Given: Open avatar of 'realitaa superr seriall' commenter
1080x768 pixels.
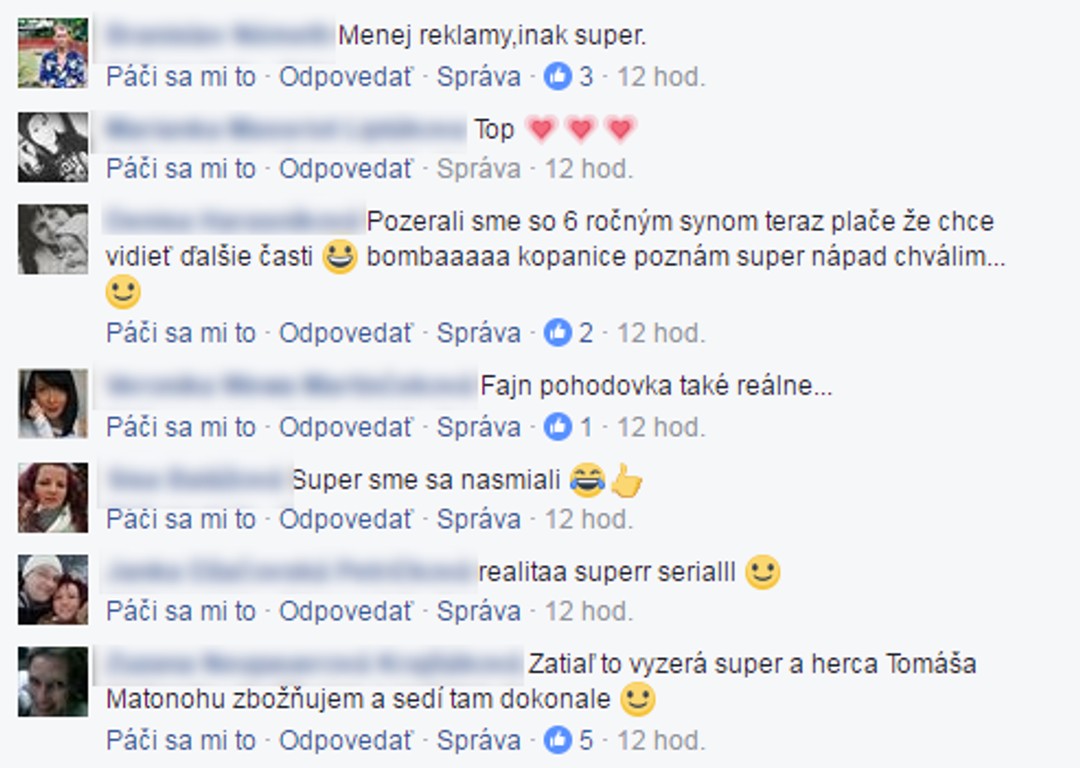Looking at the screenshot, I should (53, 590).
